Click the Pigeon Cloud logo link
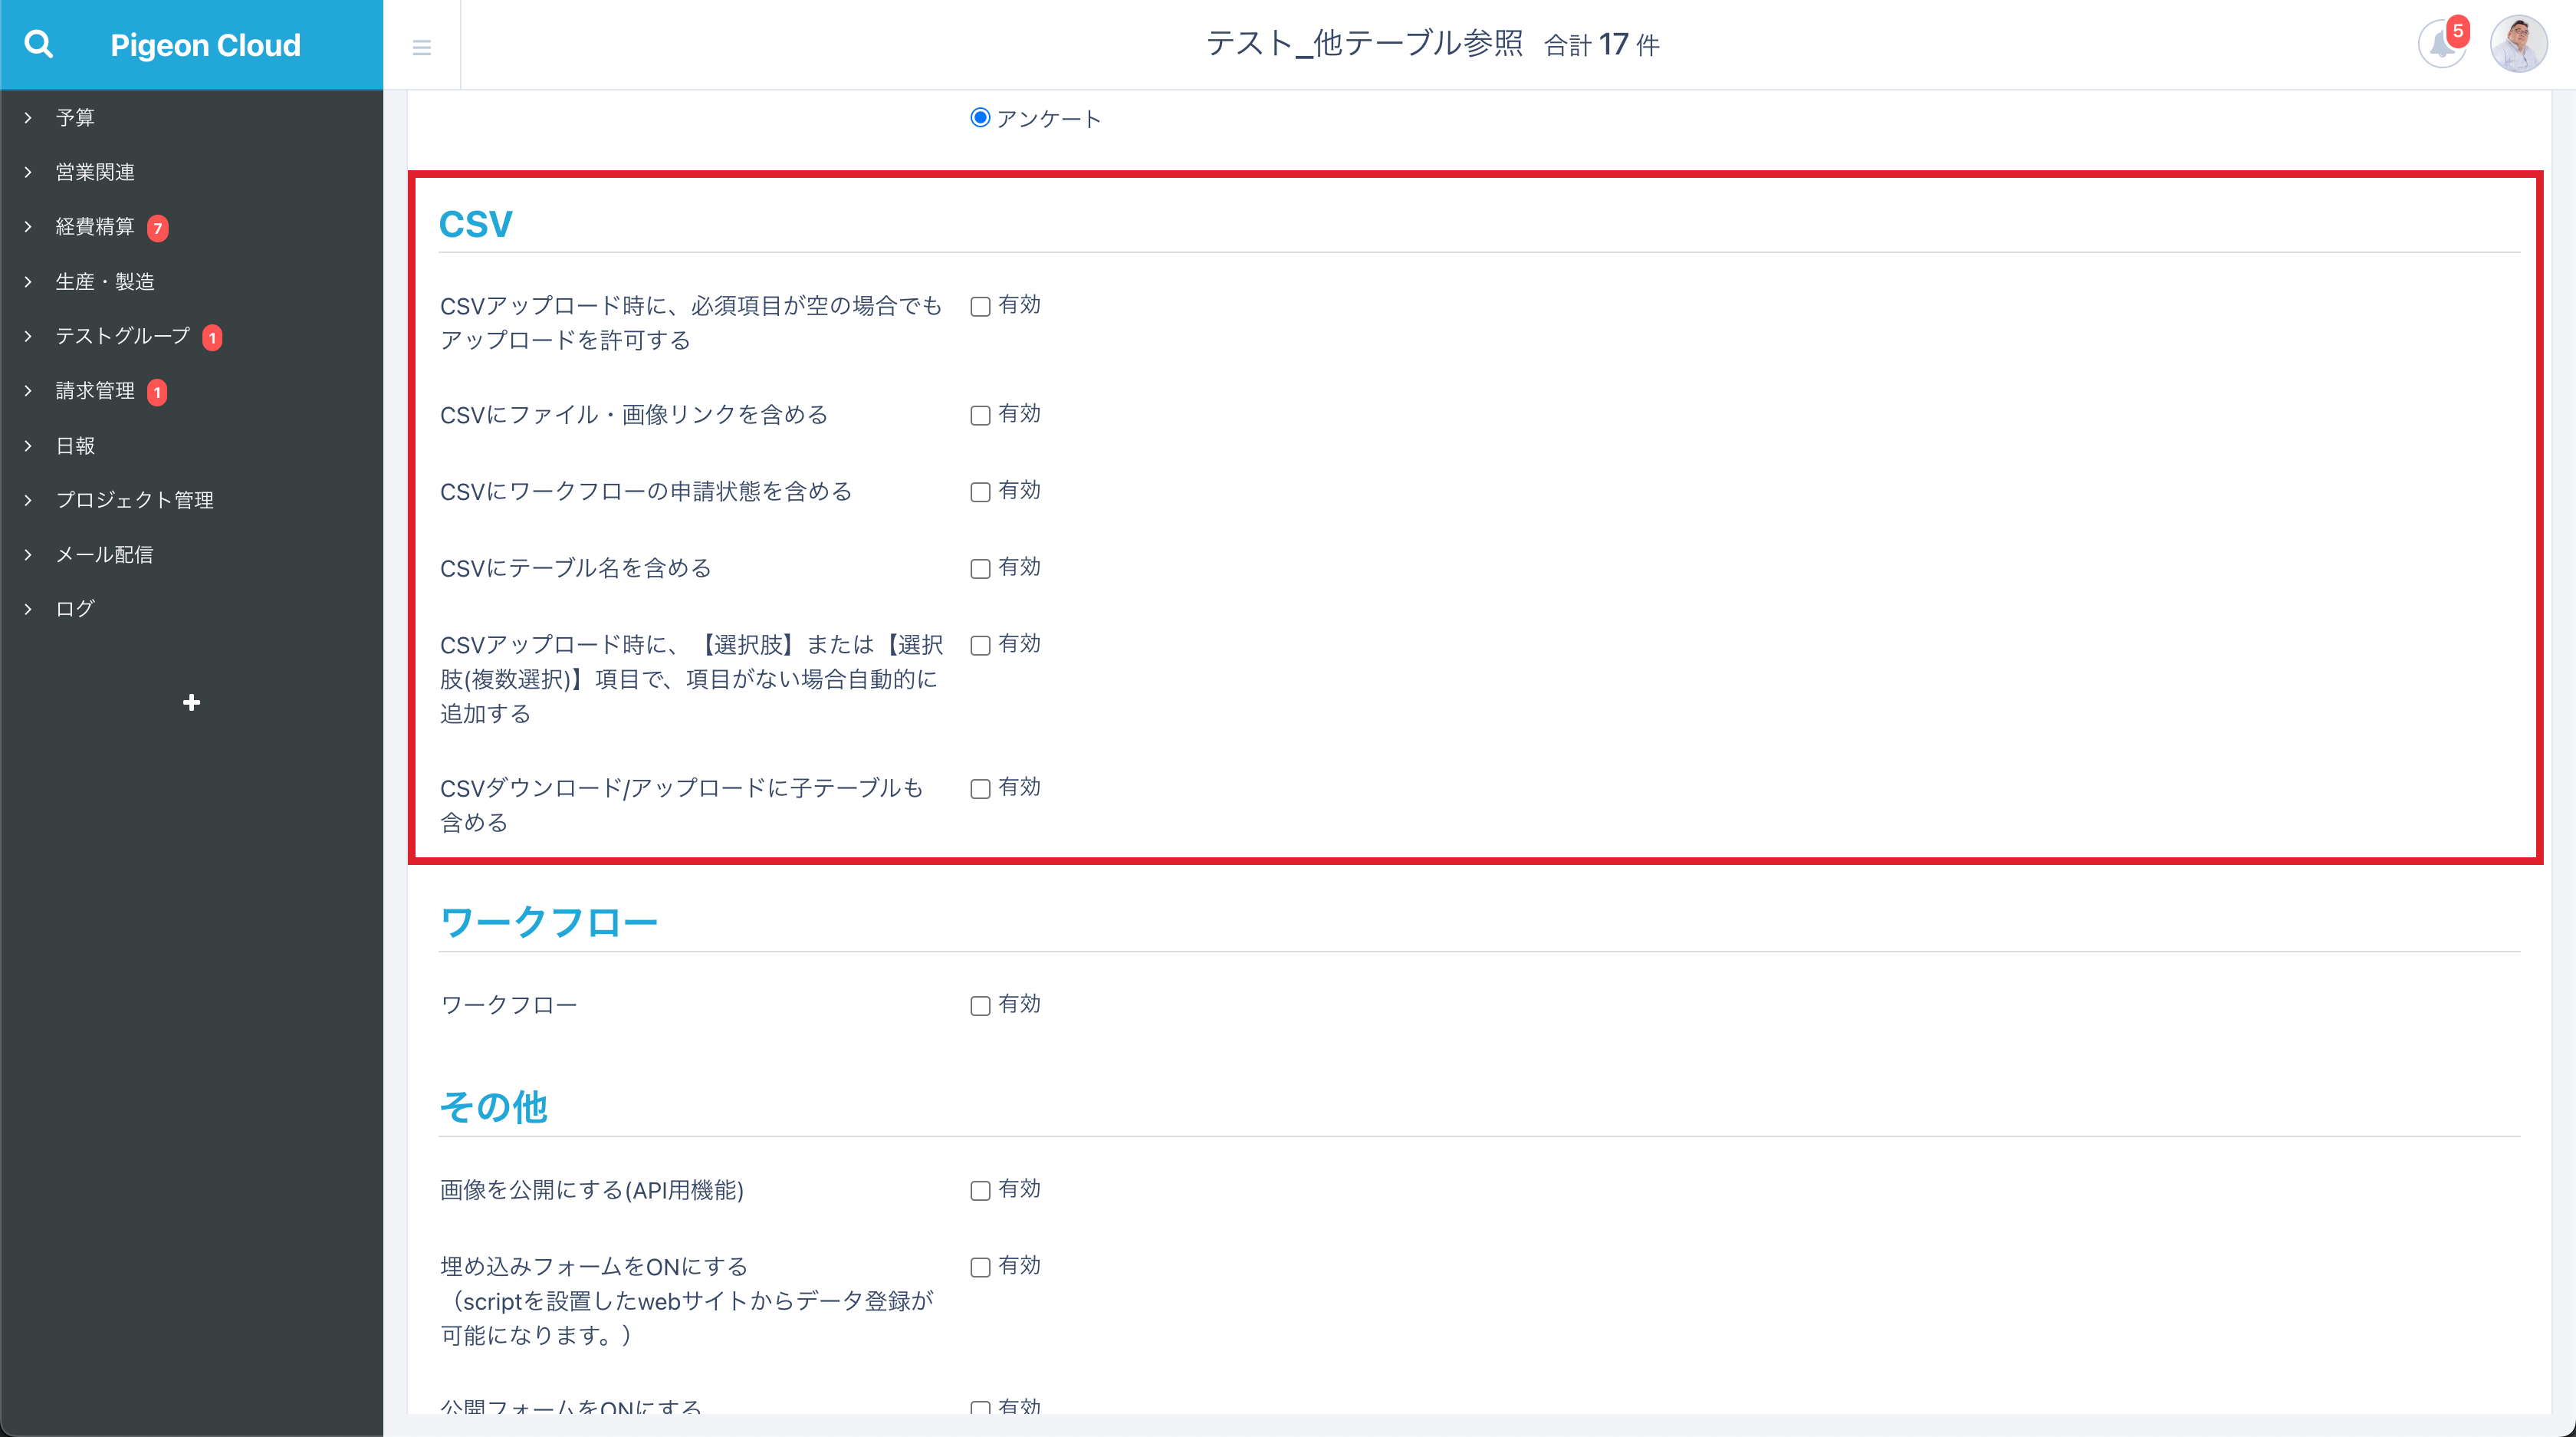The width and height of the screenshot is (2576, 1437). pyautogui.click(x=205, y=45)
